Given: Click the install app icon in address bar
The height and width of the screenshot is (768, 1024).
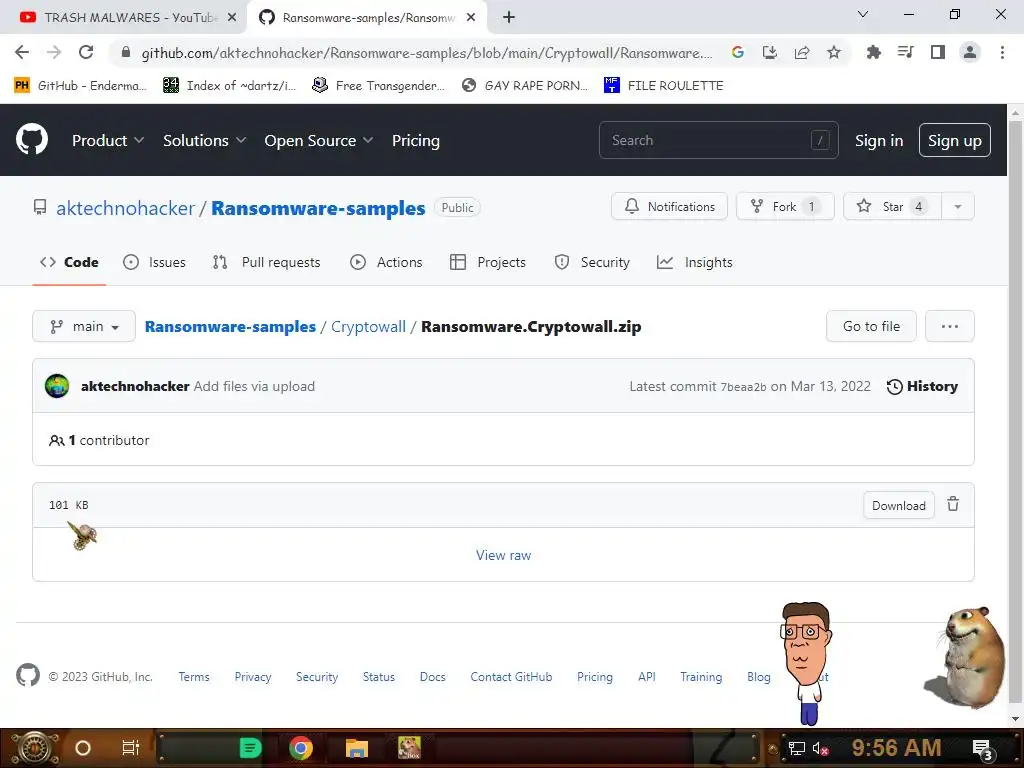Looking at the screenshot, I should tap(769, 52).
